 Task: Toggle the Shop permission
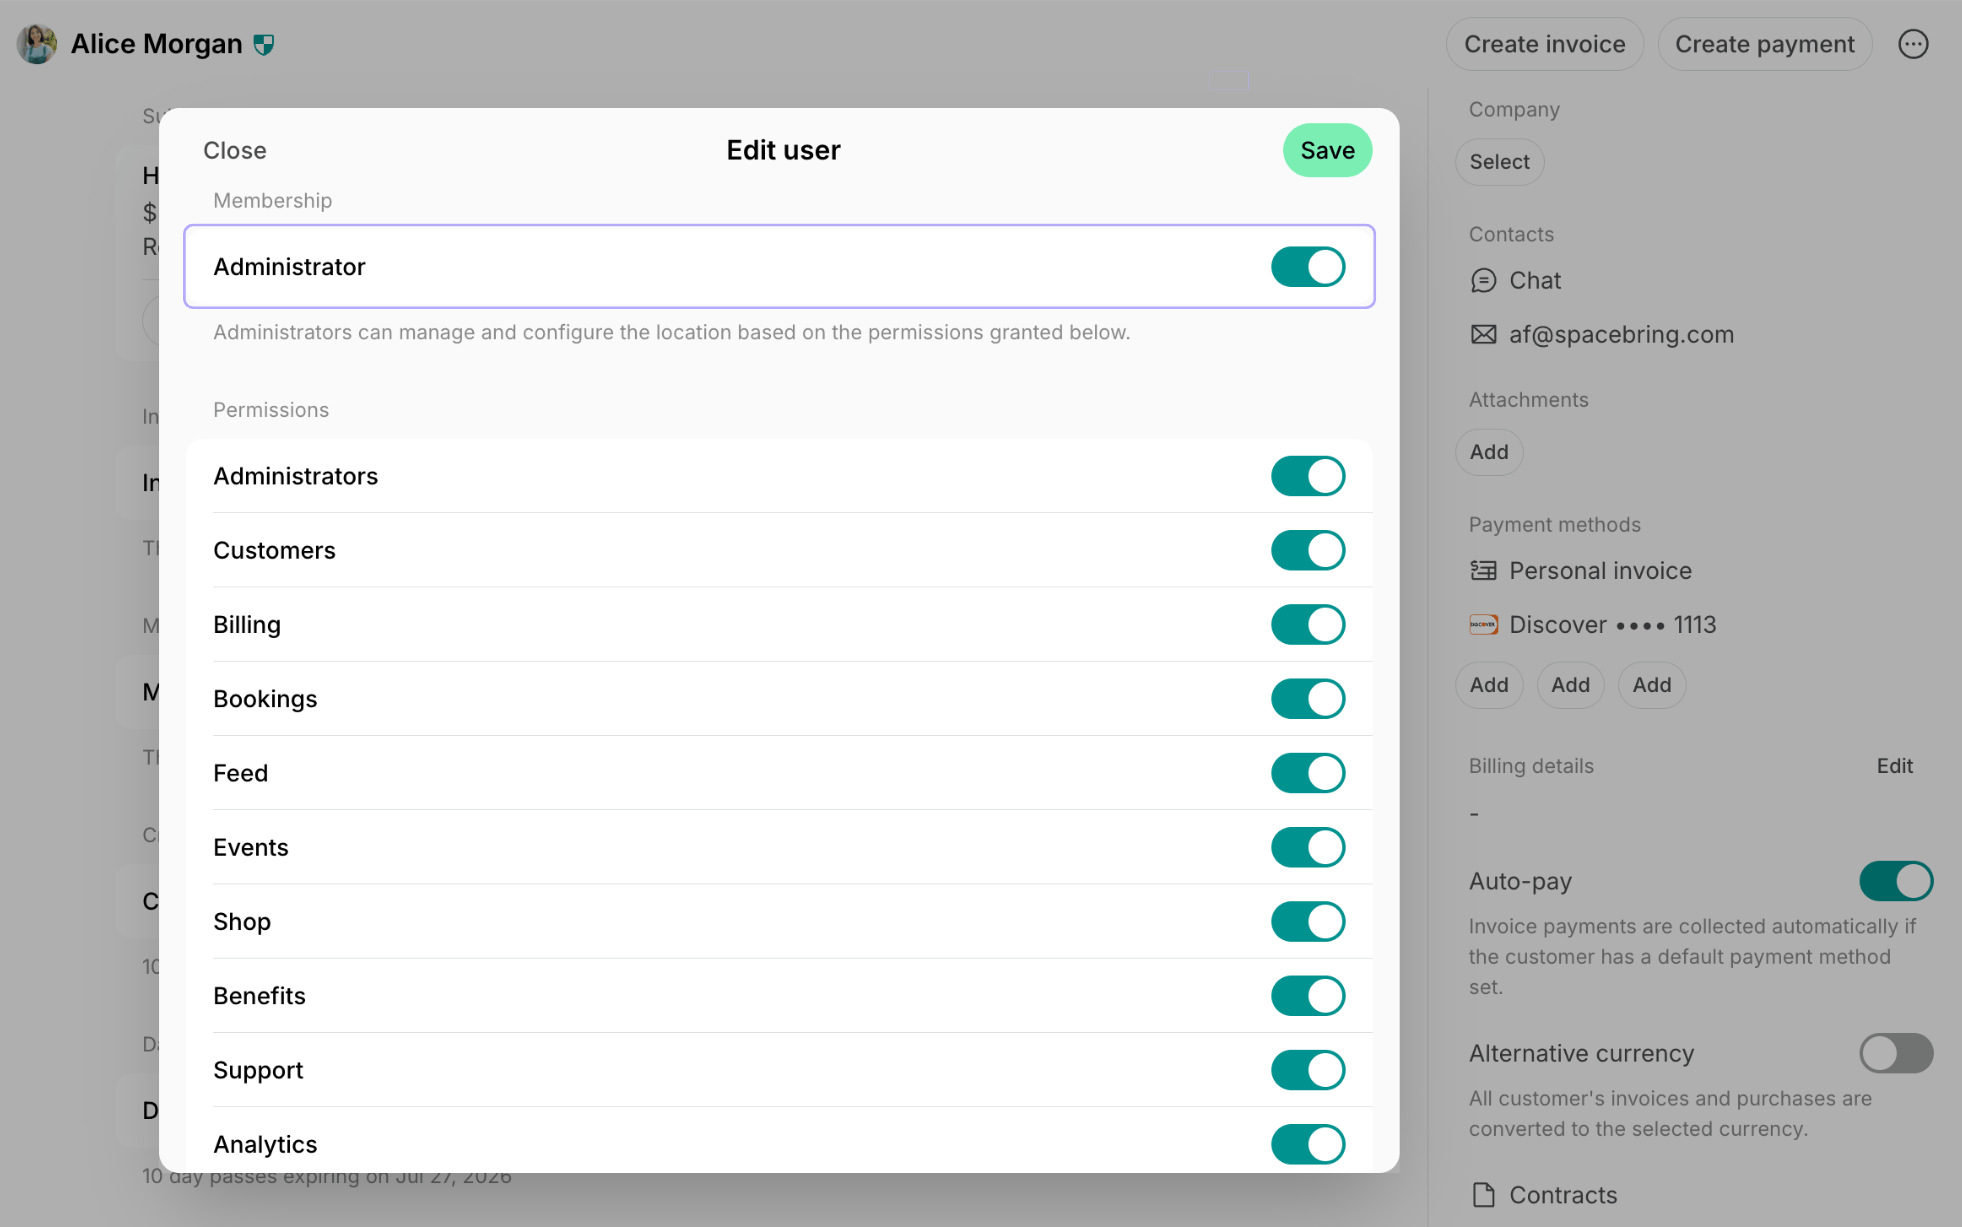coord(1308,921)
